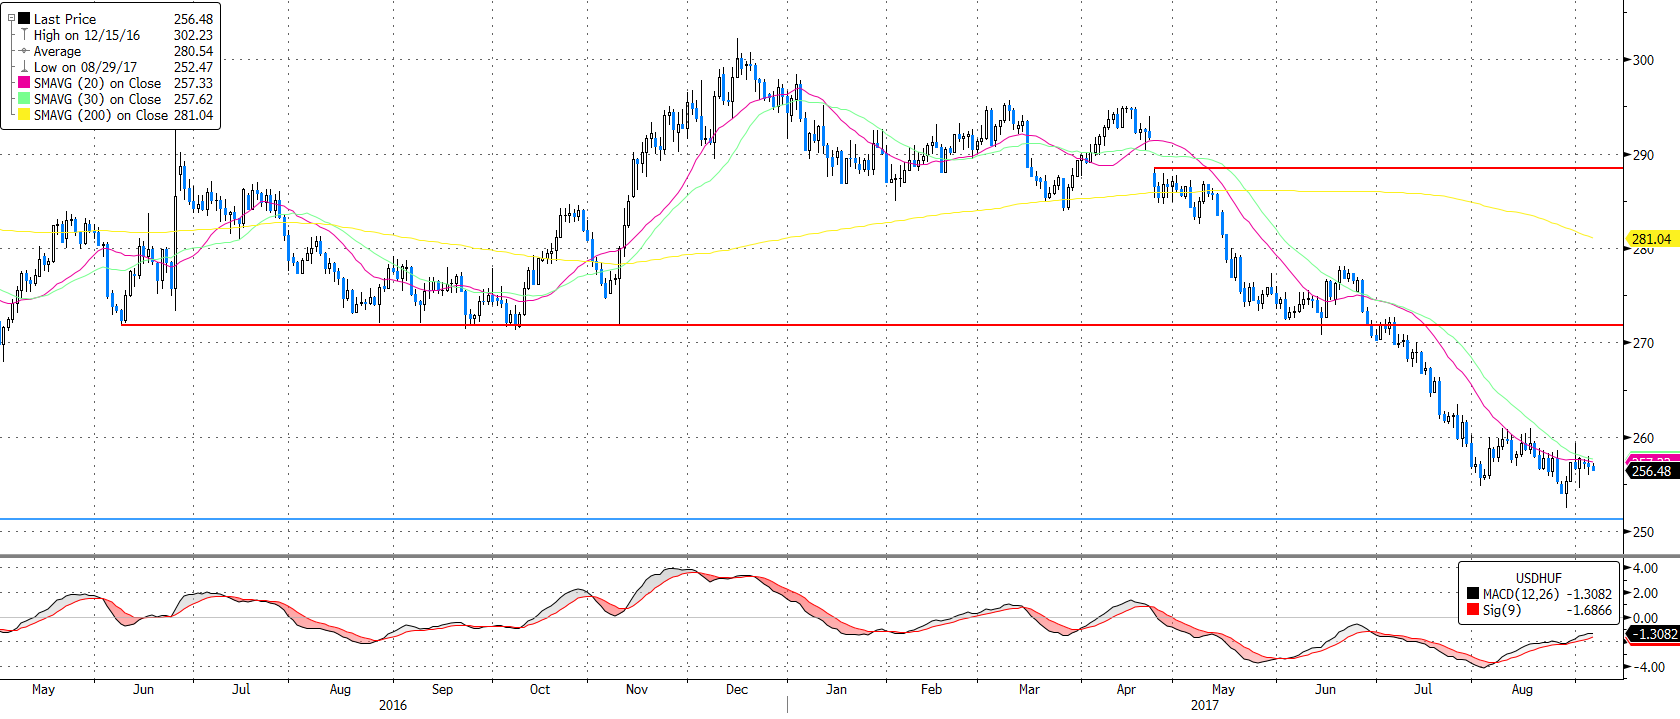This screenshot has height=719, width=1680.
Task: Click the Low marker icon in legend
Action: click(24, 67)
